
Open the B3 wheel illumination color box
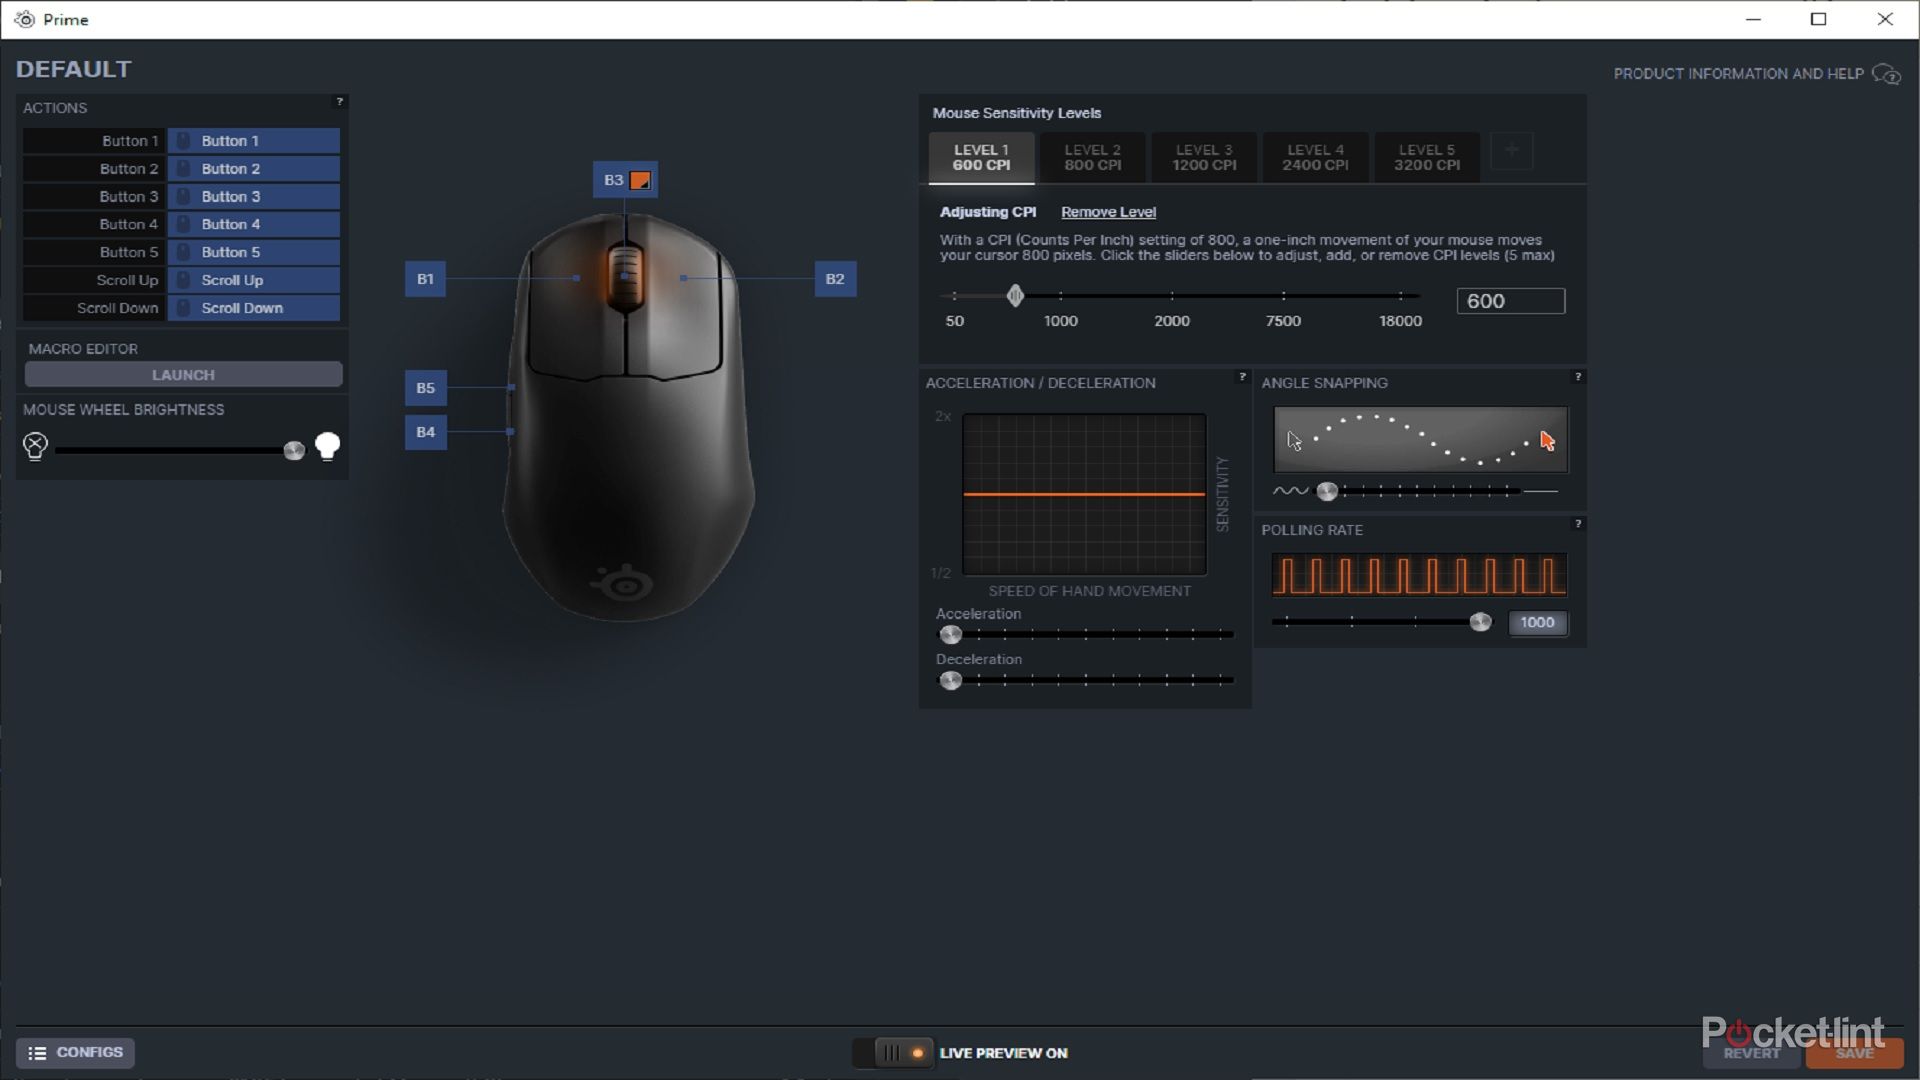click(x=641, y=180)
